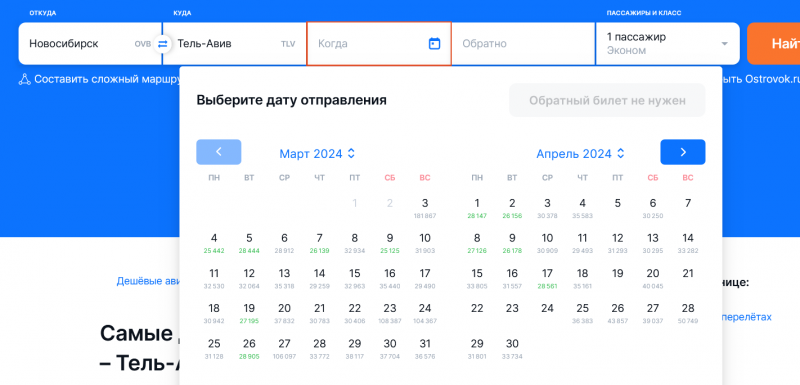This screenshot has width=800, height=385.
Task: Select March 9 with price 25 125
Action: tap(390, 243)
